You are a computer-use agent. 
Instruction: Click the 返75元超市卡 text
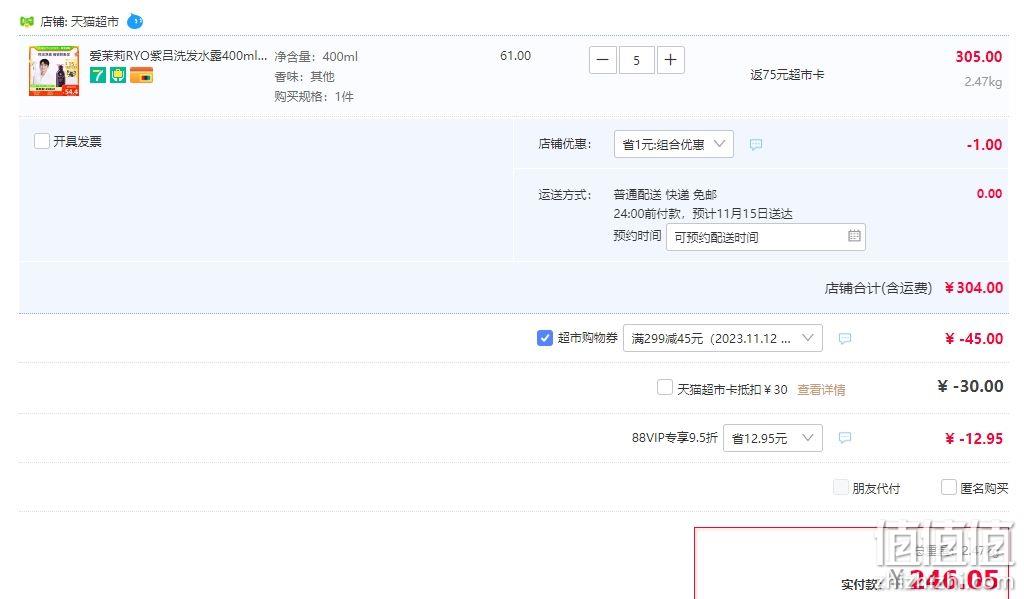(787, 74)
